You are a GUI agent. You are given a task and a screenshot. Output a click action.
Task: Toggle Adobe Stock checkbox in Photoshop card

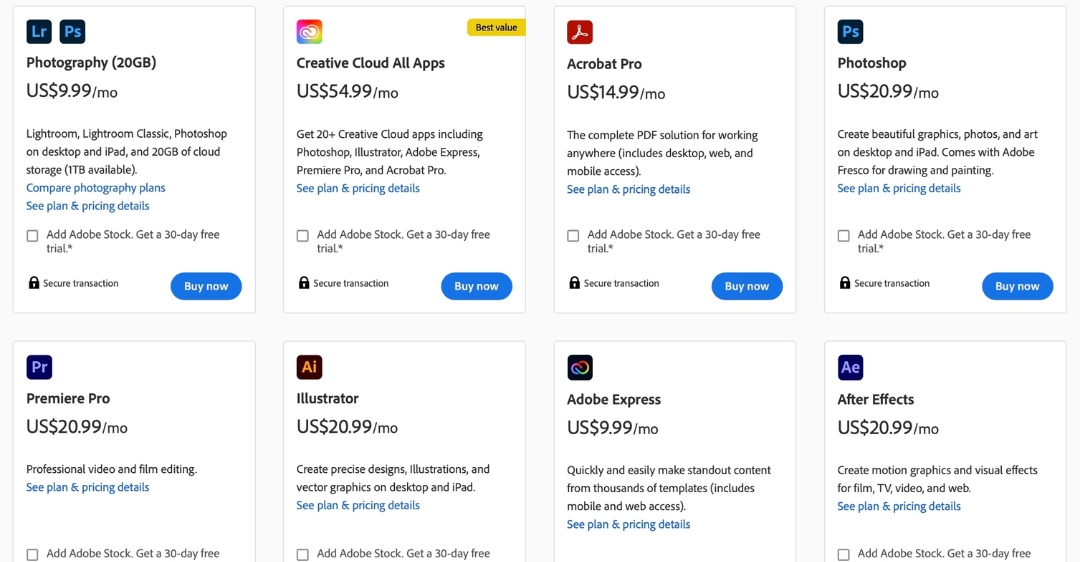coord(844,236)
